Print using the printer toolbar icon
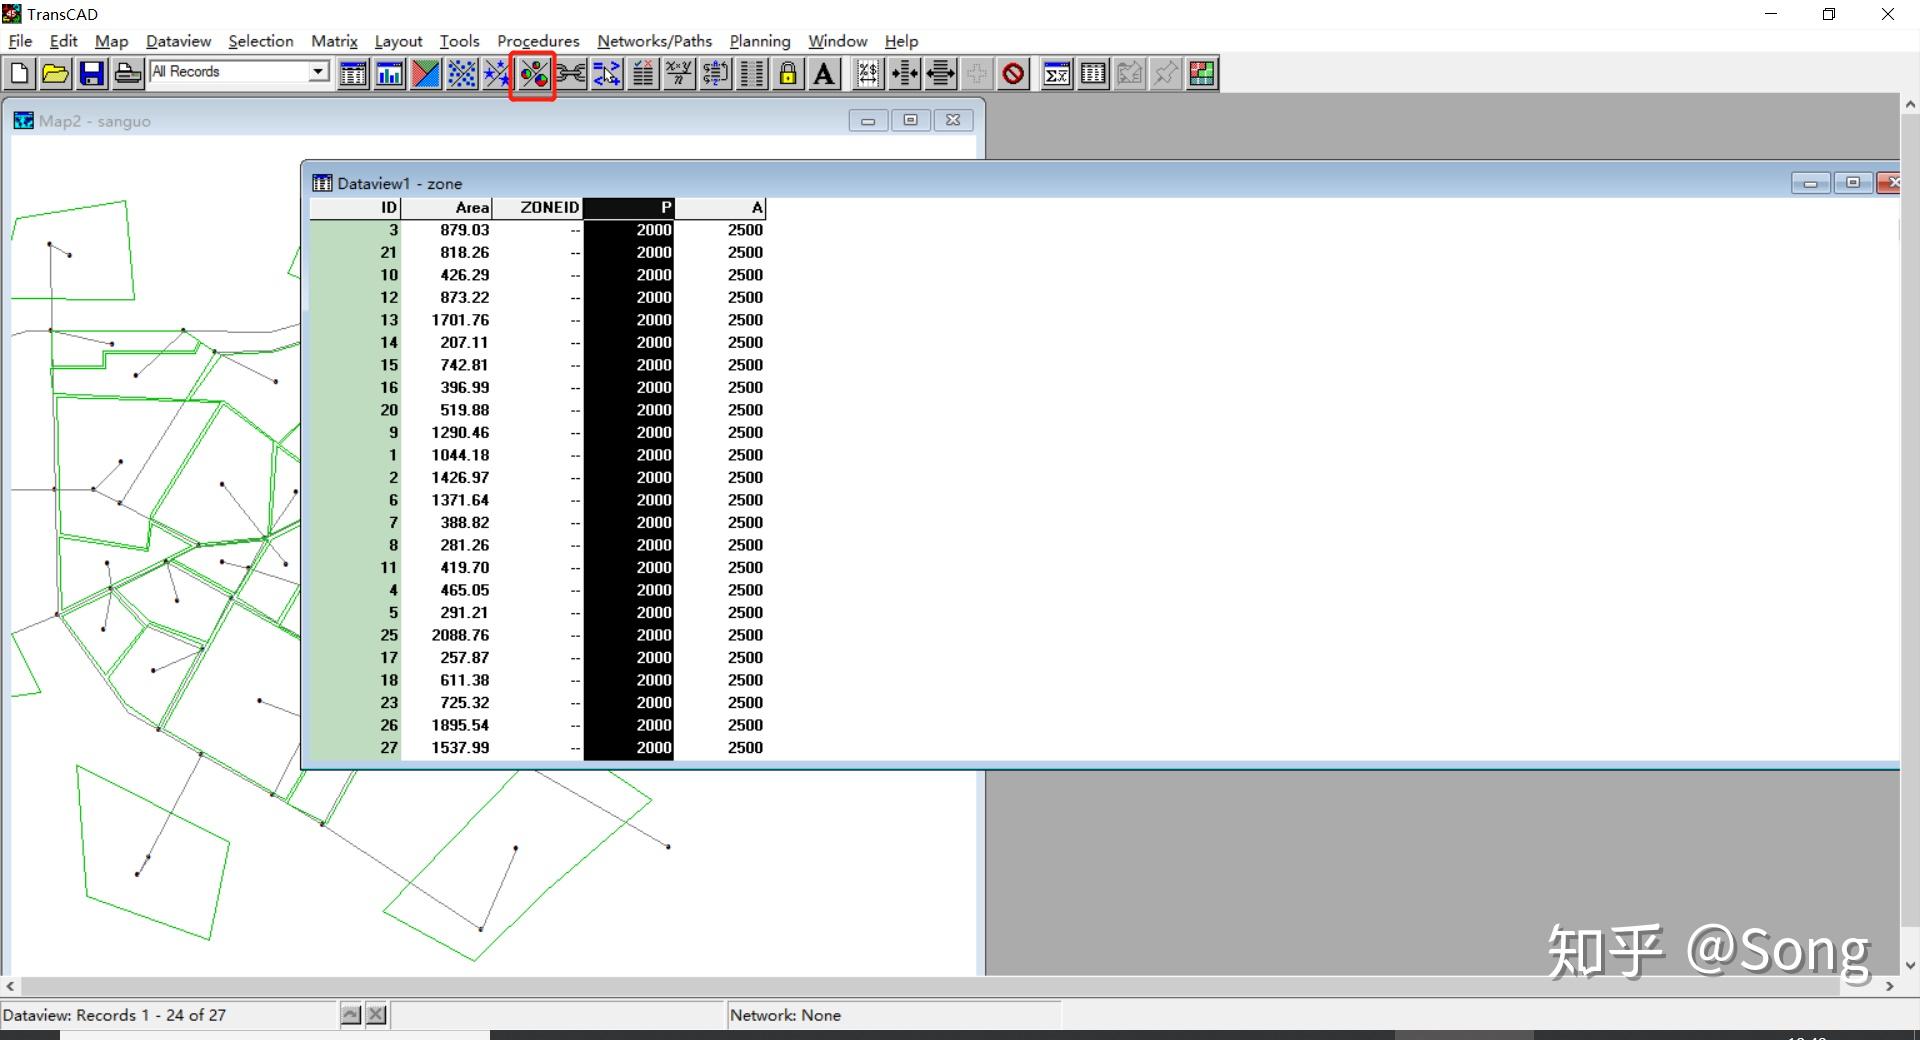Viewport: 1920px width, 1040px height. click(128, 73)
